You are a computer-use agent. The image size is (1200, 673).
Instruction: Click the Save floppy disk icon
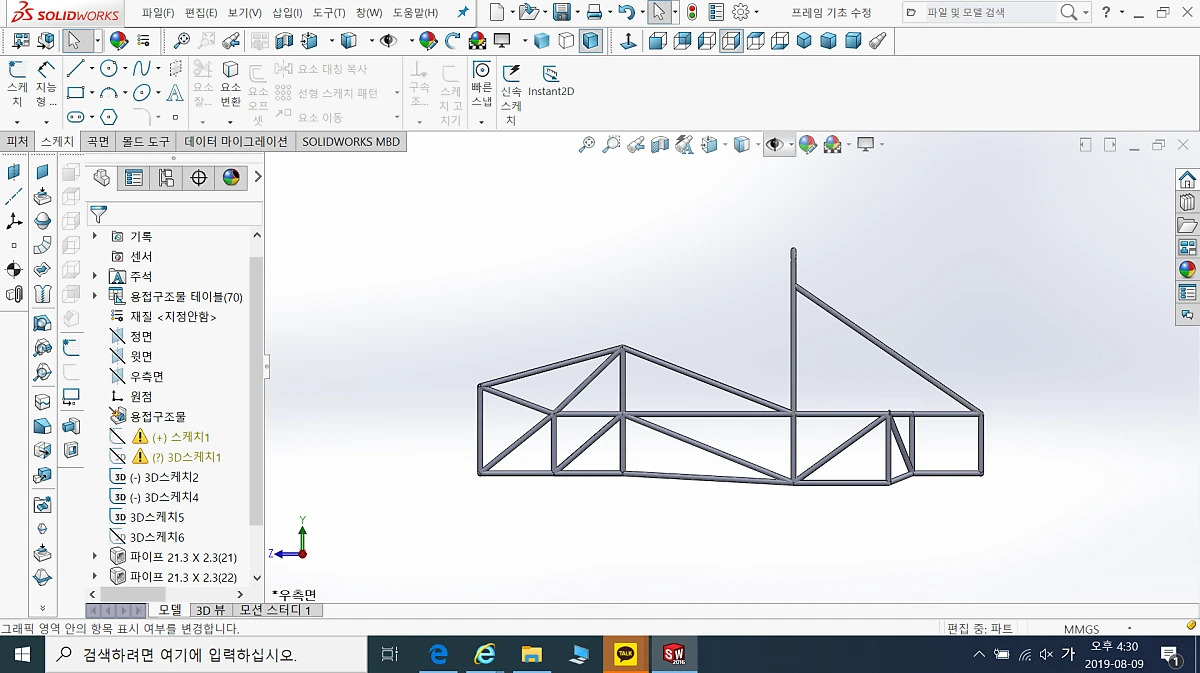pyautogui.click(x=561, y=12)
